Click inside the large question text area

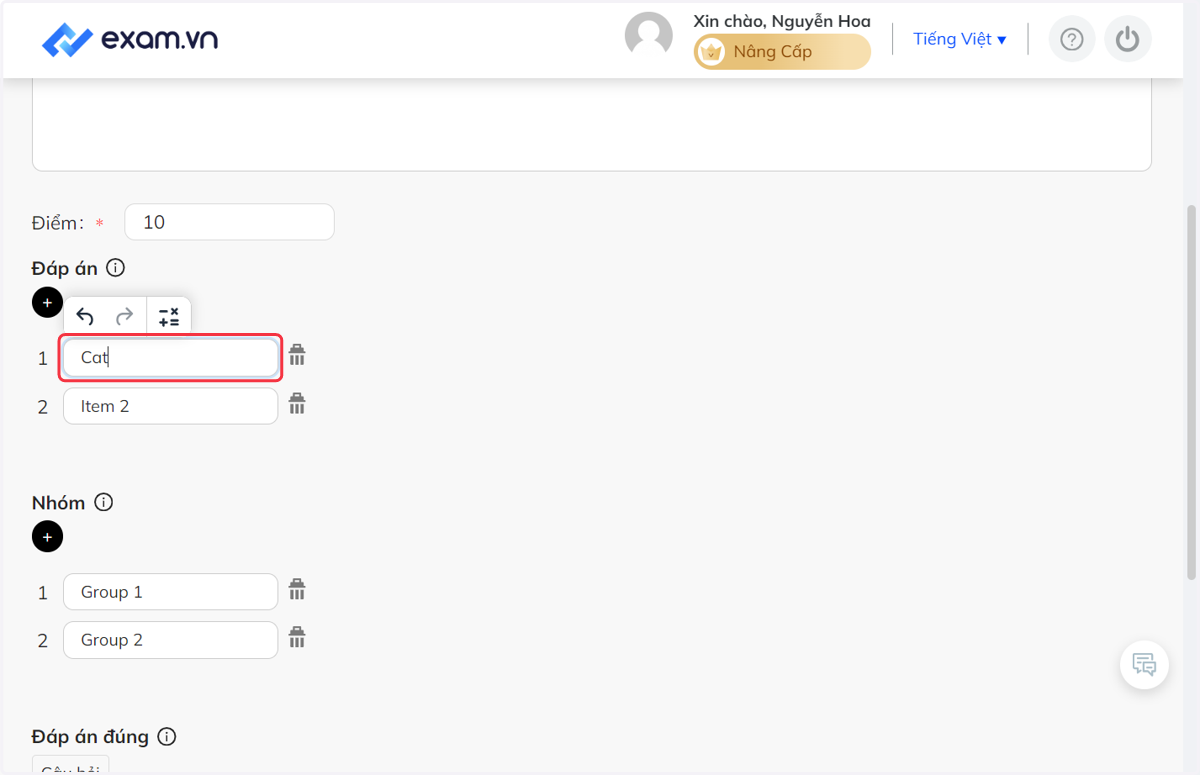coord(592,125)
